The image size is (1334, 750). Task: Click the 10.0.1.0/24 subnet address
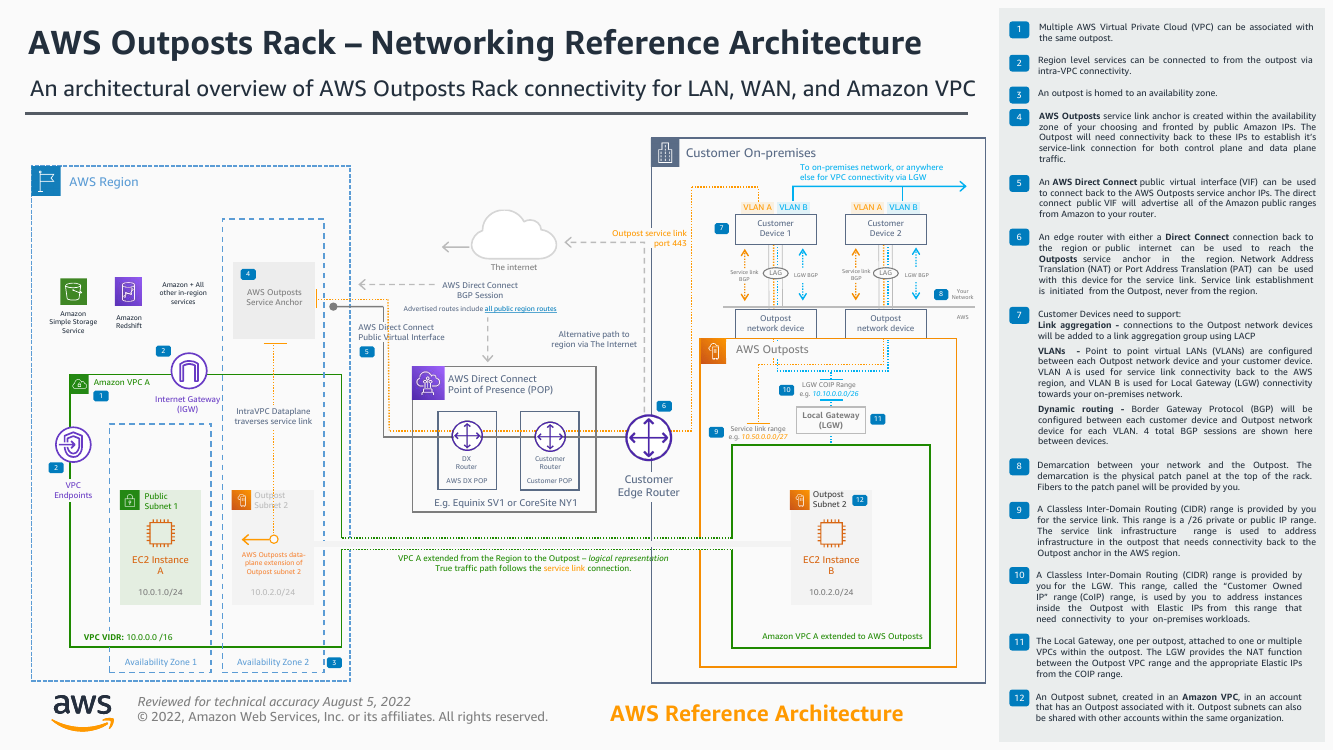click(x=160, y=593)
